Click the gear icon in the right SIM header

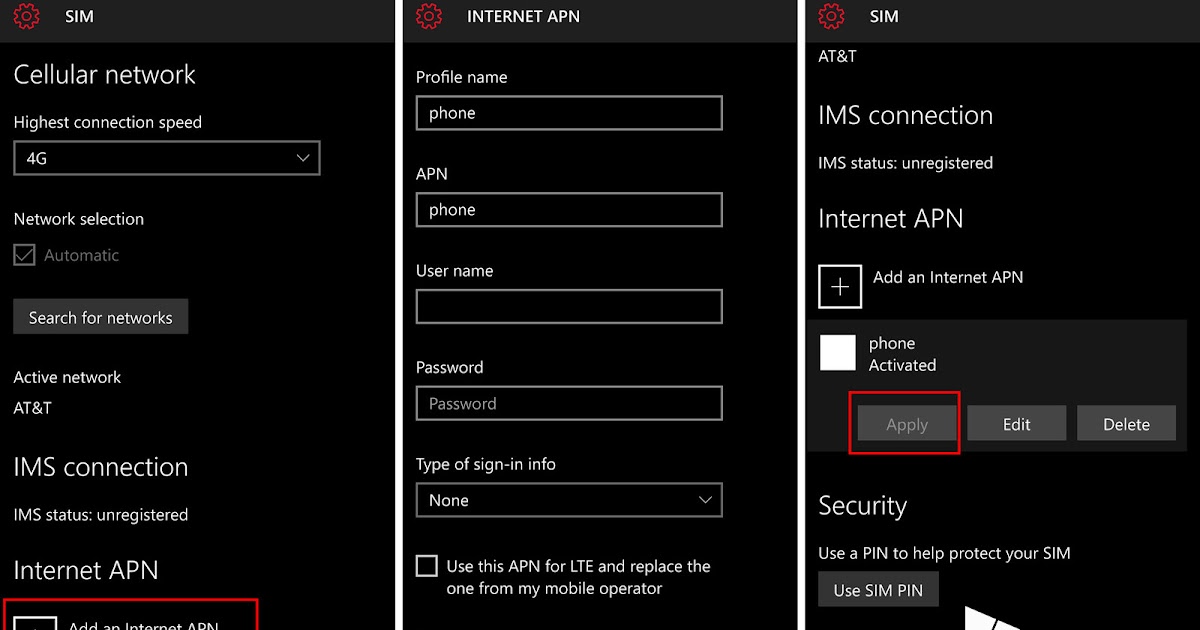pyautogui.click(x=832, y=16)
